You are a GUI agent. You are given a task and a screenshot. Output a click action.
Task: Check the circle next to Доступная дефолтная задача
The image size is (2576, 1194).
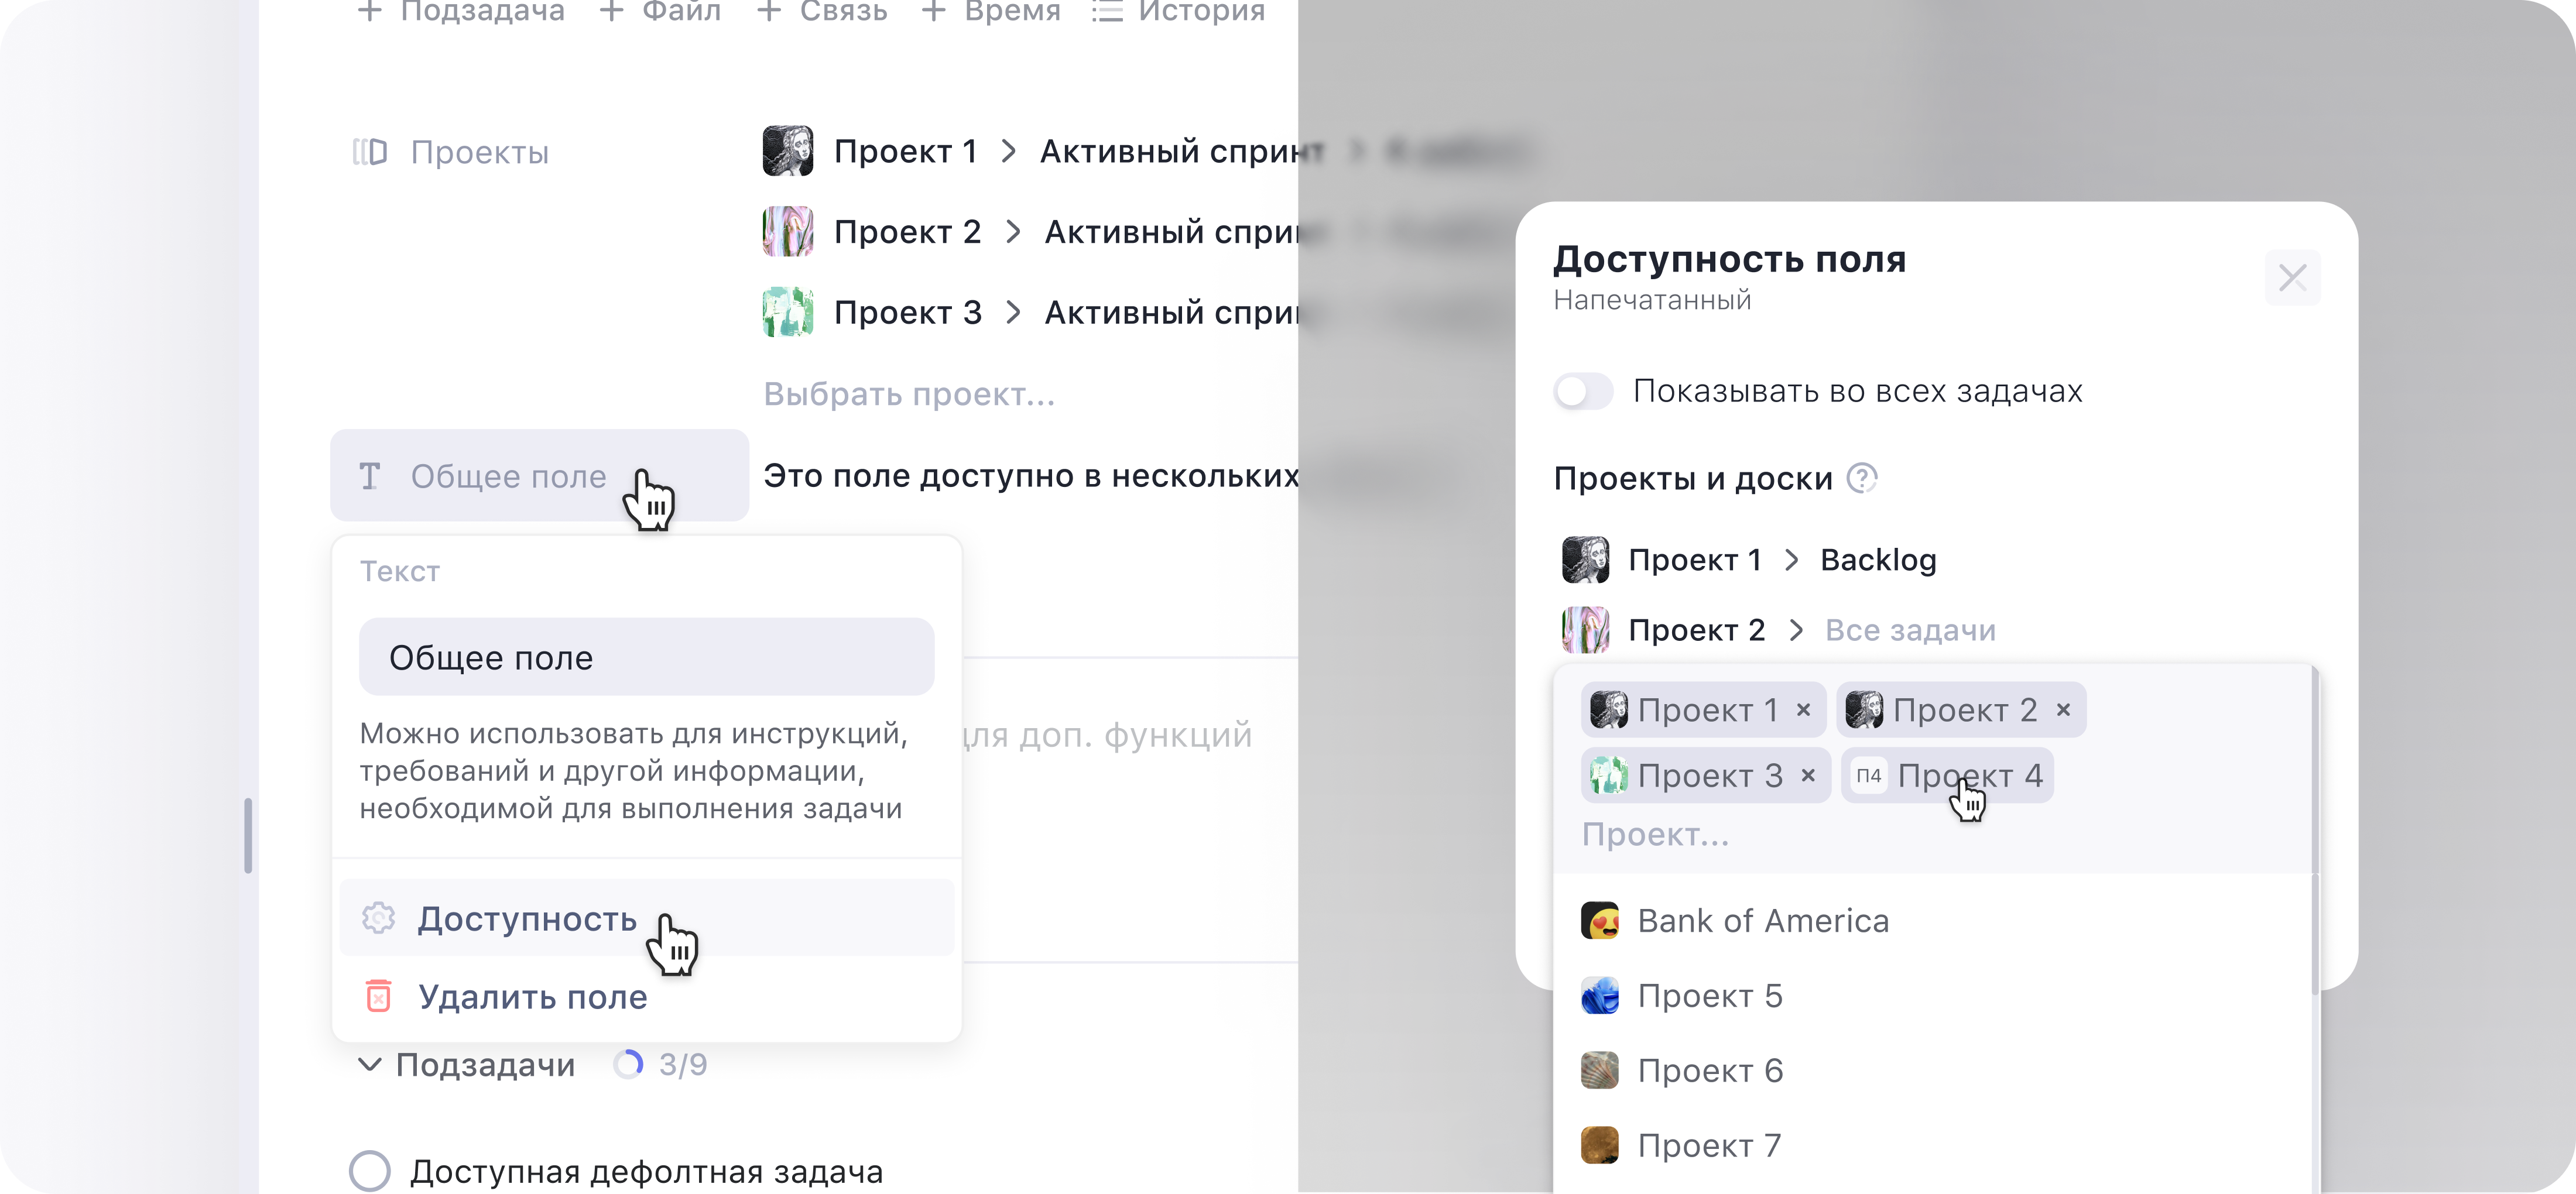click(370, 1170)
